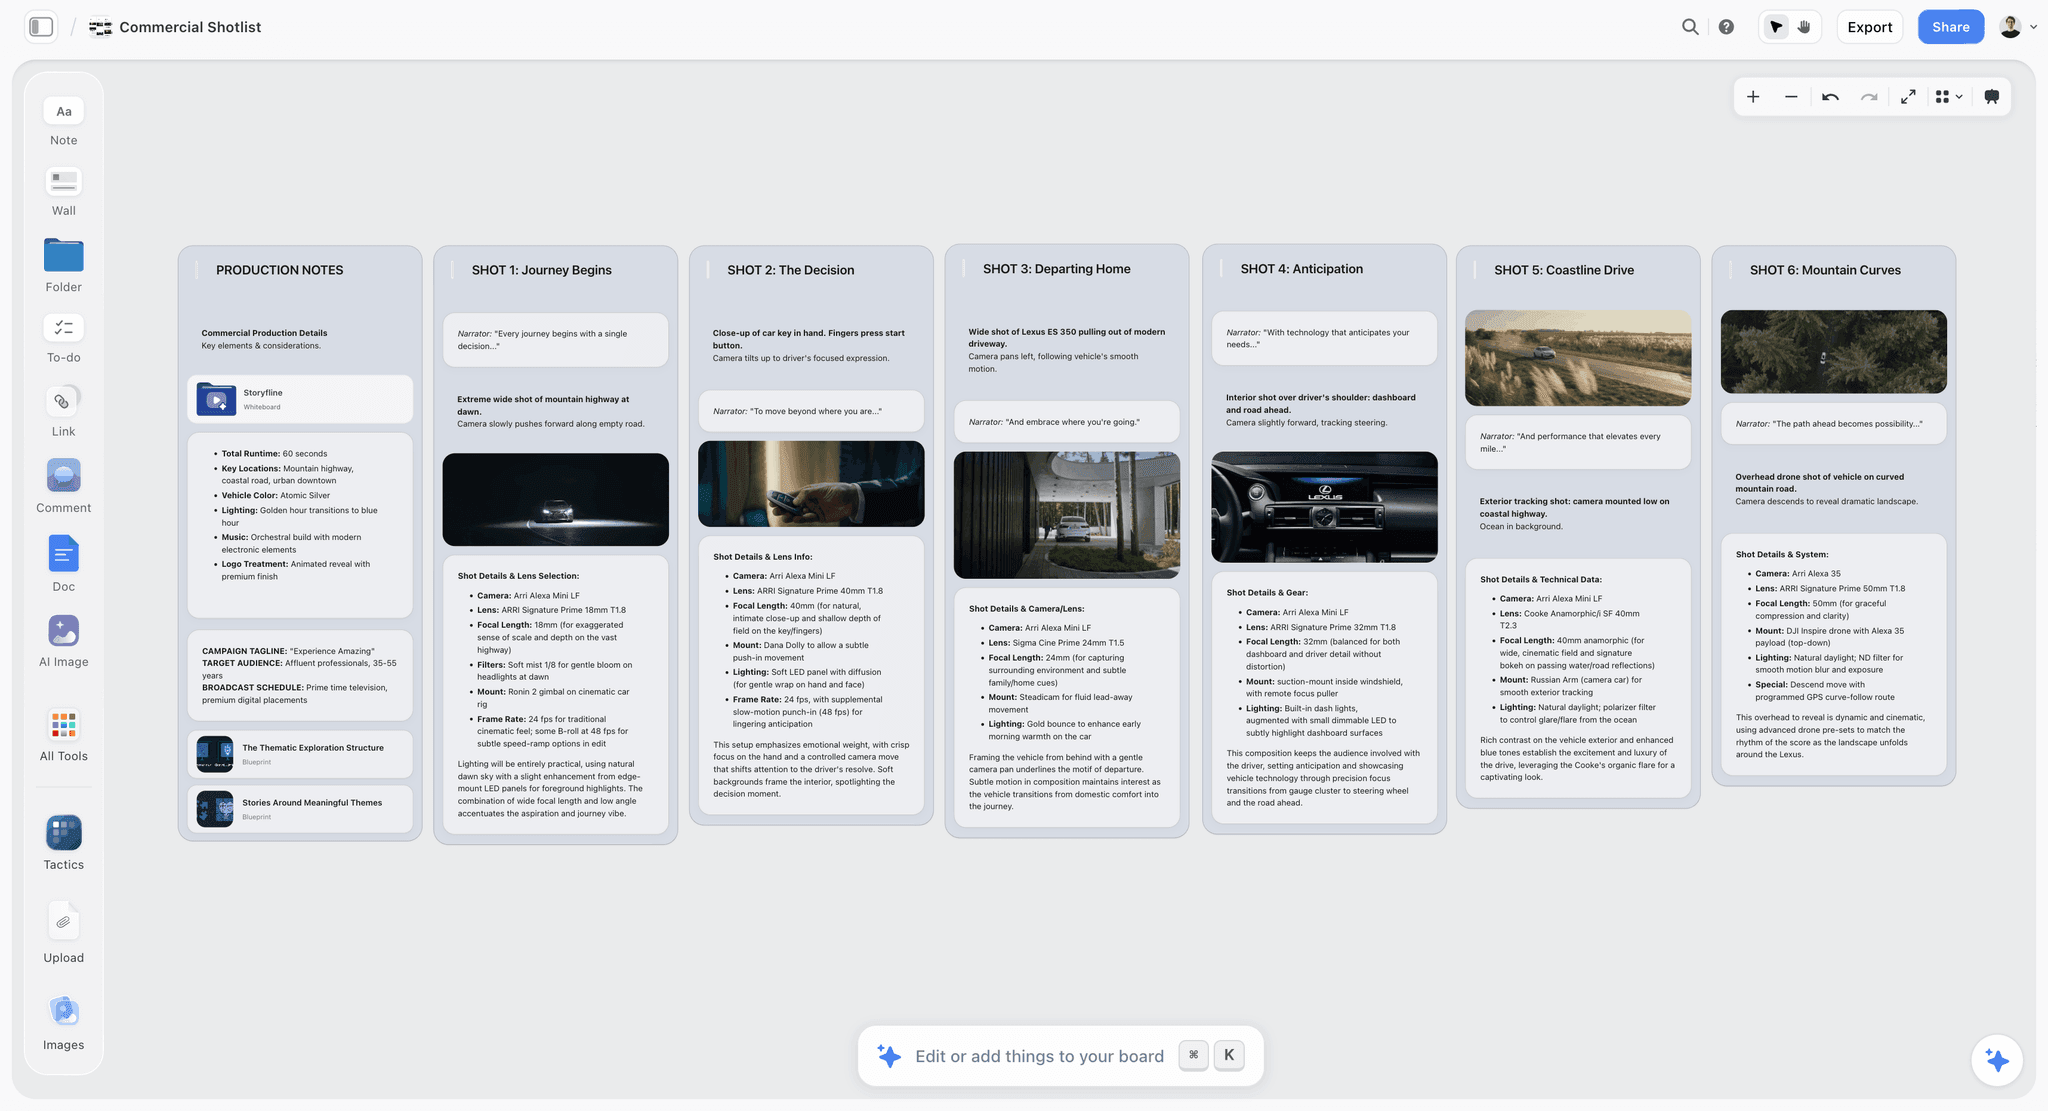Click the Export button
2048x1111 pixels.
click(x=1869, y=27)
